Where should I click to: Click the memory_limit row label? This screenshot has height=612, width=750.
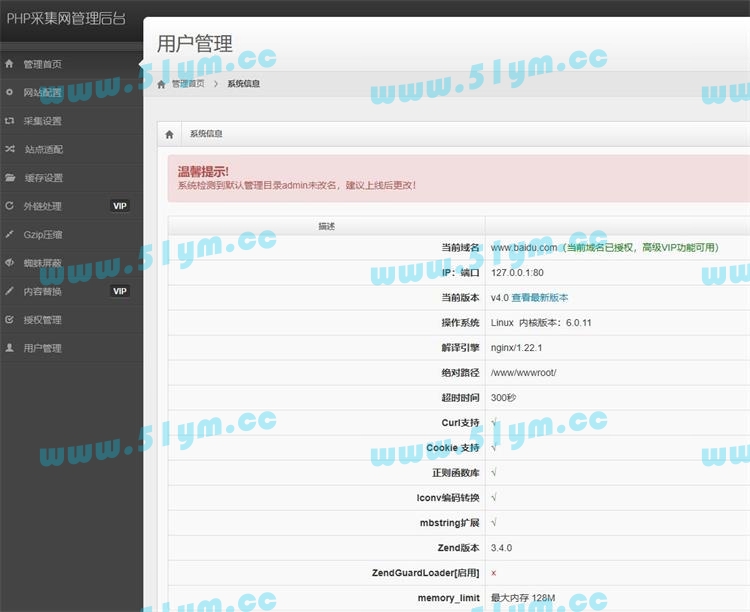tap(449, 598)
